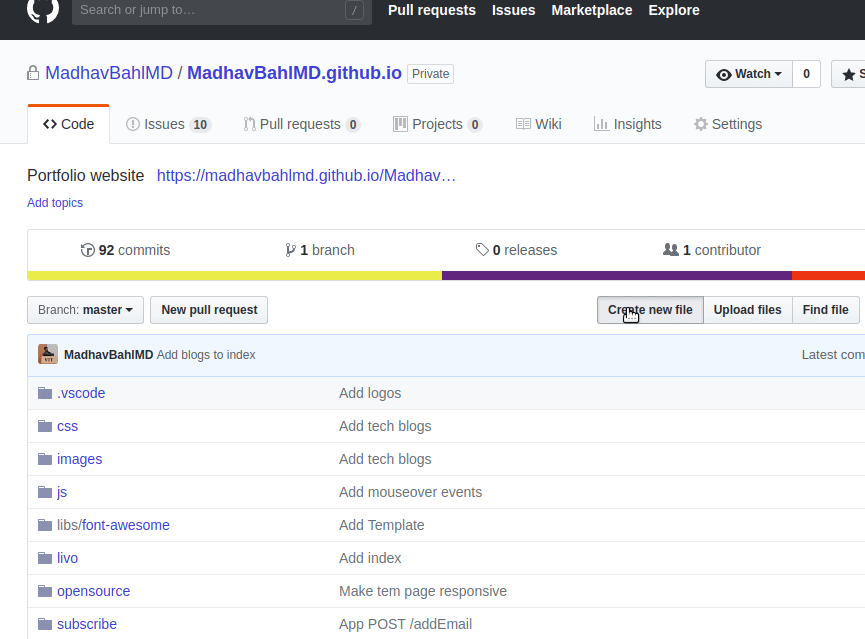Click the contributors people icon
This screenshot has height=639, width=865.
tap(671, 250)
